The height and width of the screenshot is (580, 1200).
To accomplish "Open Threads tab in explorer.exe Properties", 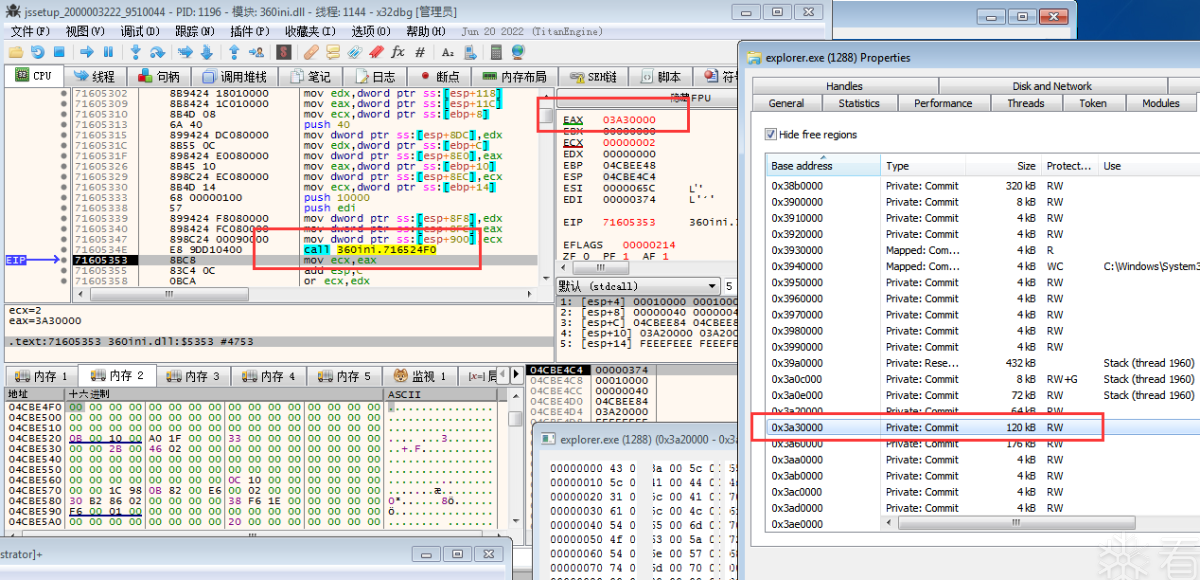I will [x=1025, y=103].
